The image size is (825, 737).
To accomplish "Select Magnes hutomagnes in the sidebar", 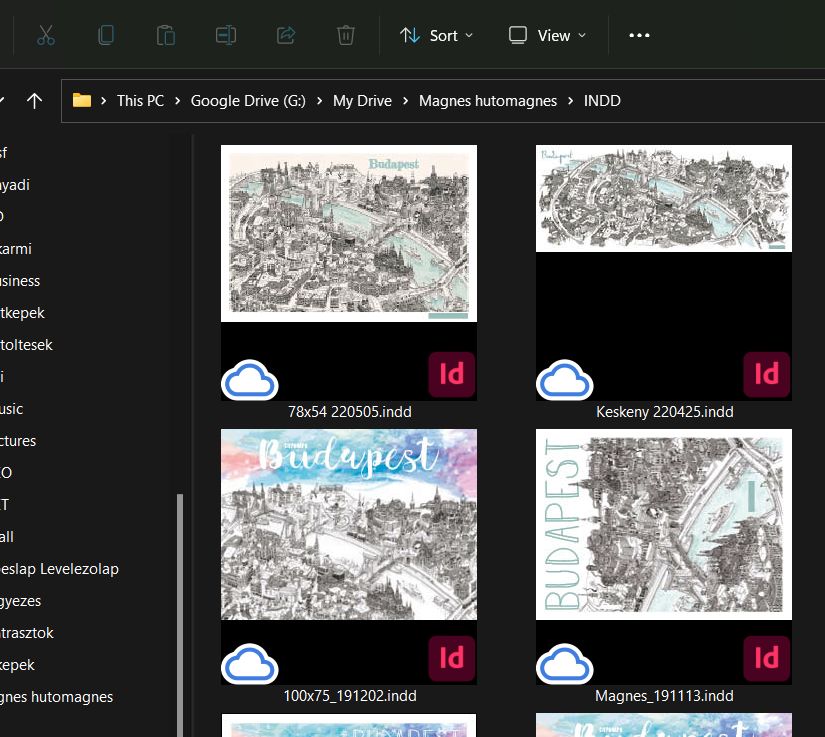I will (x=55, y=696).
